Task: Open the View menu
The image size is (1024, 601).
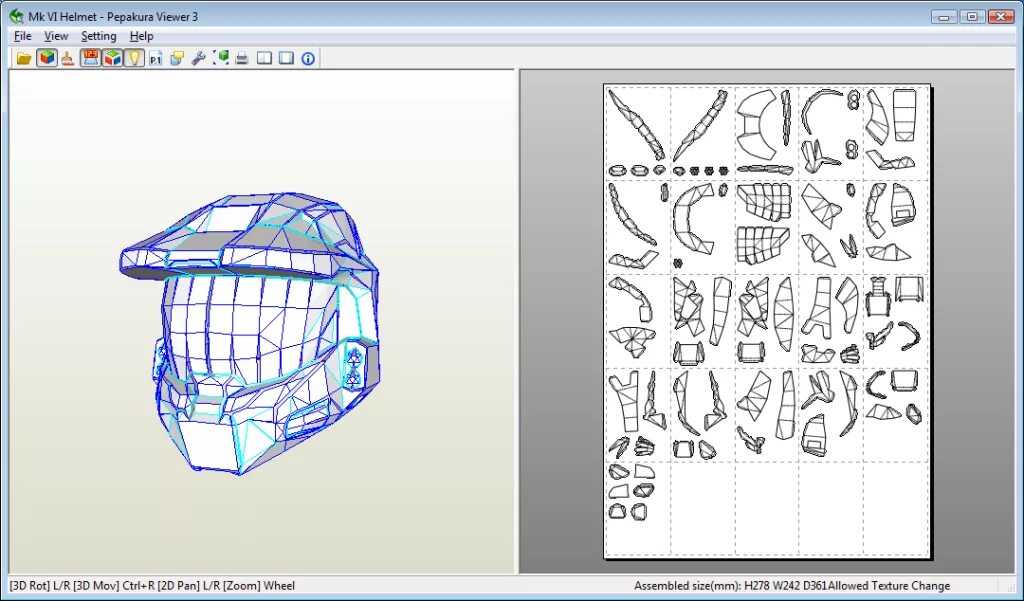Action: pyautogui.click(x=56, y=35)
